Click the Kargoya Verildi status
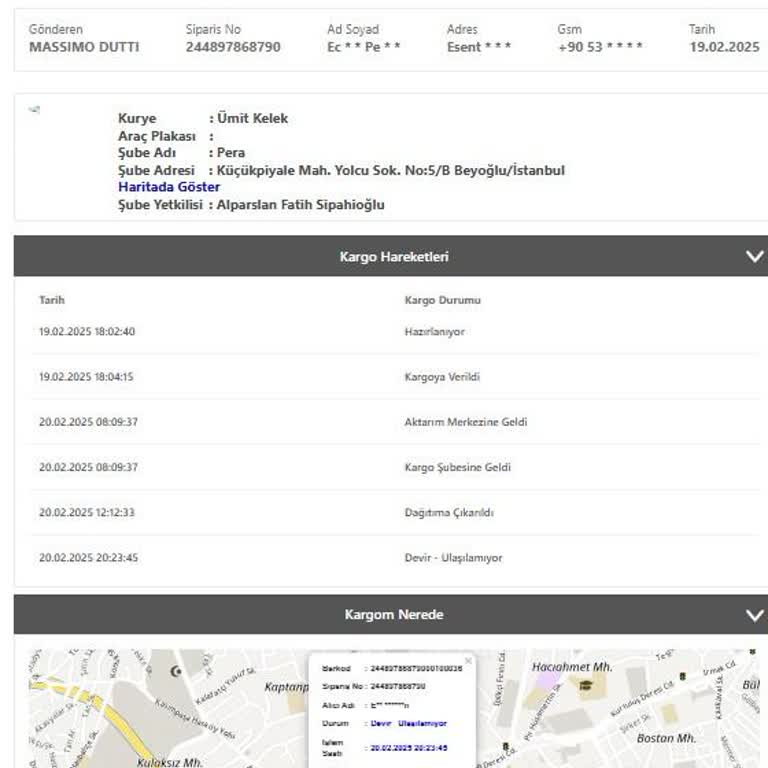 pos(442,377)
